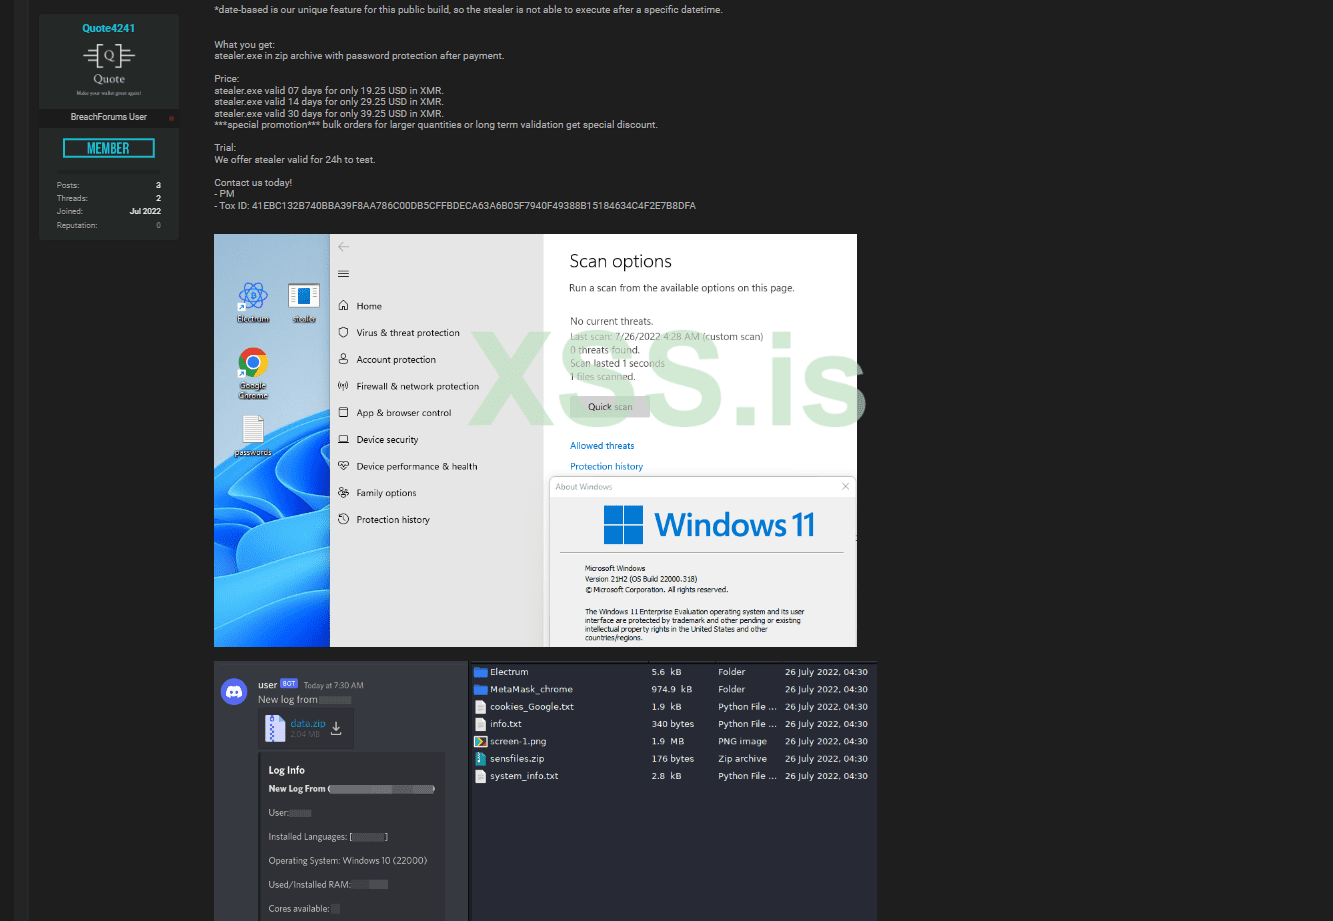Click the screen-1.png image file icon

pyautogui.click(x=480, y=741)
